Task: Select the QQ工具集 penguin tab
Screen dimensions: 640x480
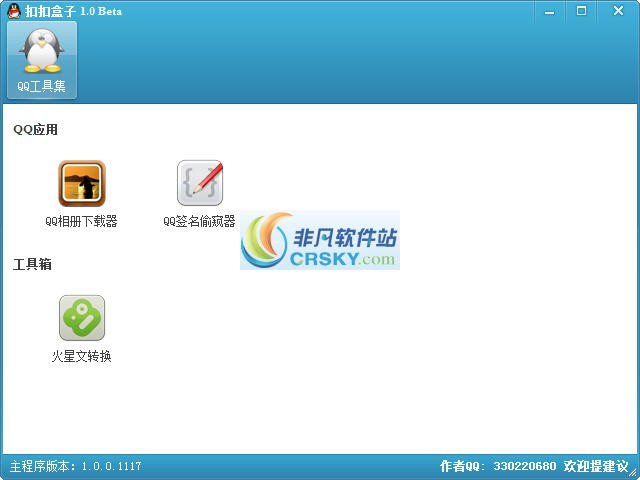Action: point(42,60)
